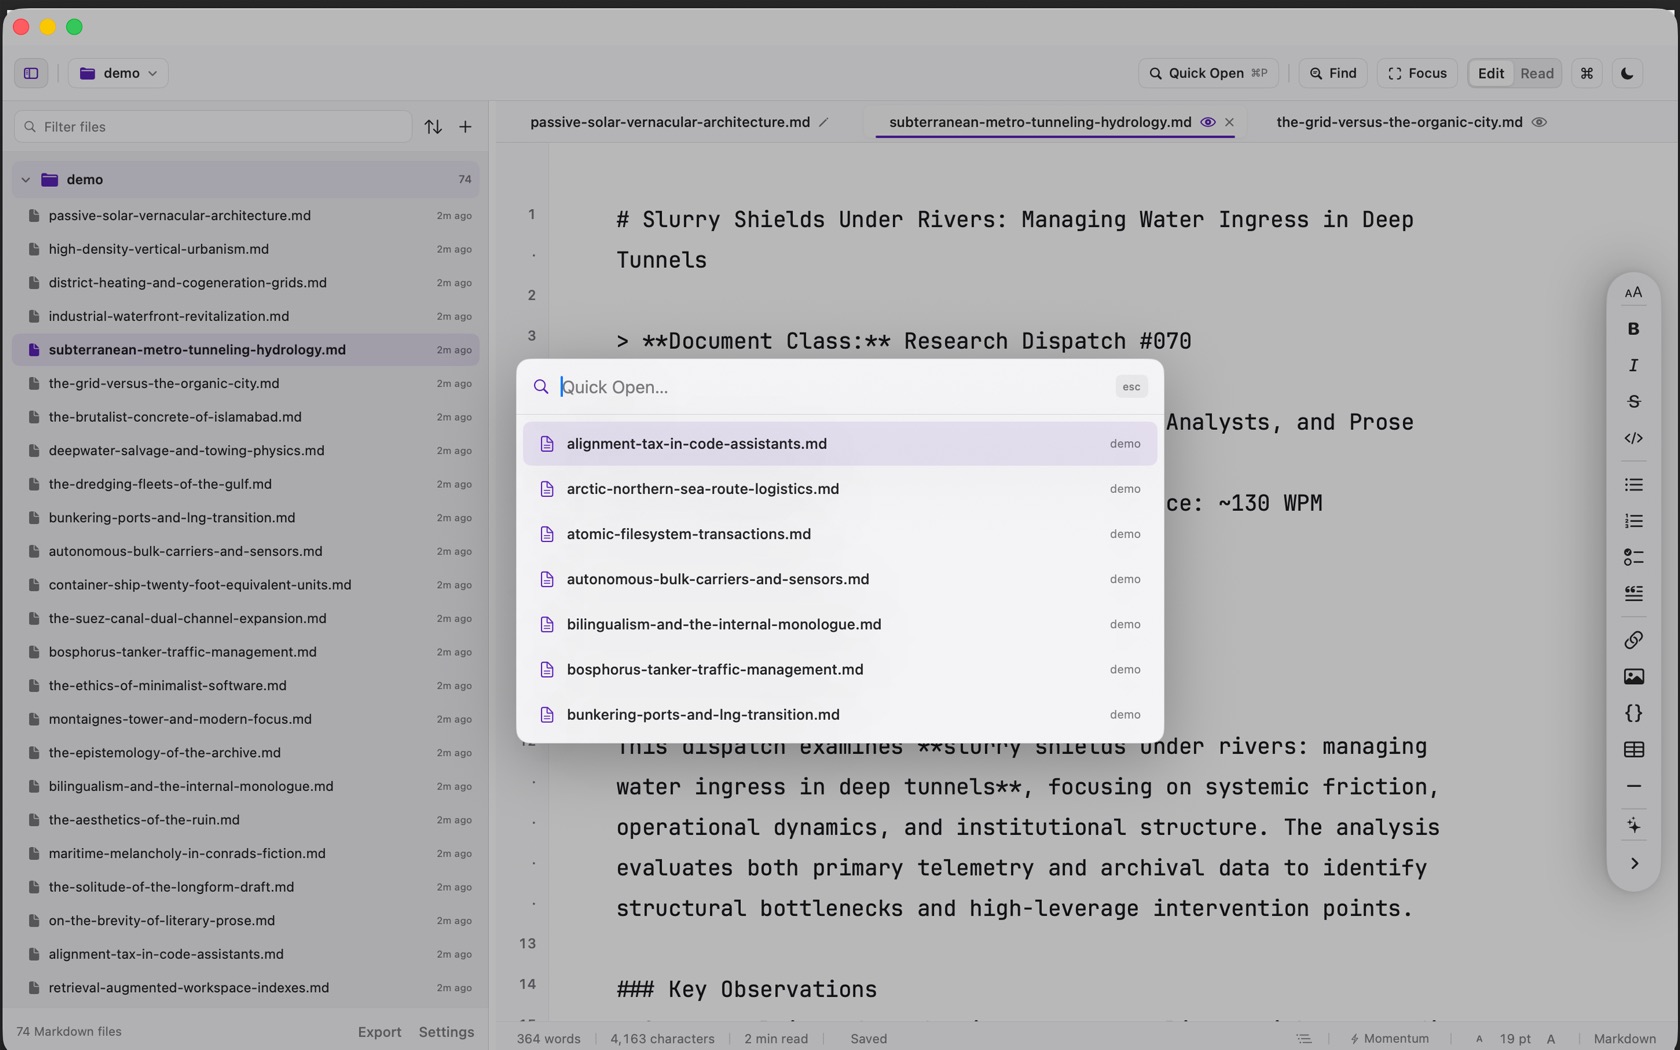Open the Markdown language selector
1680x1050 pixels.
tap(1624, 1038)
